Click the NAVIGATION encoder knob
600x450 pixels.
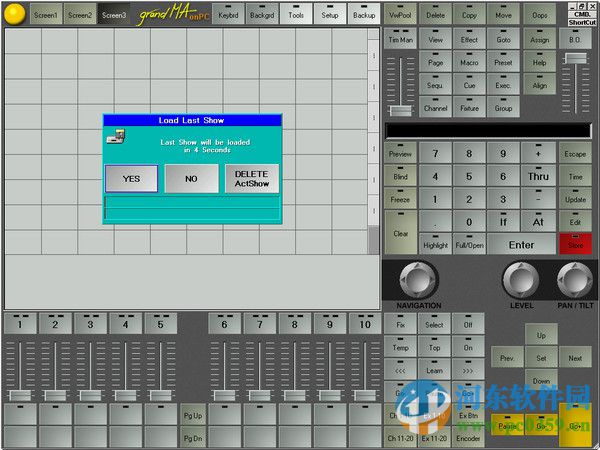click(418, 280)
